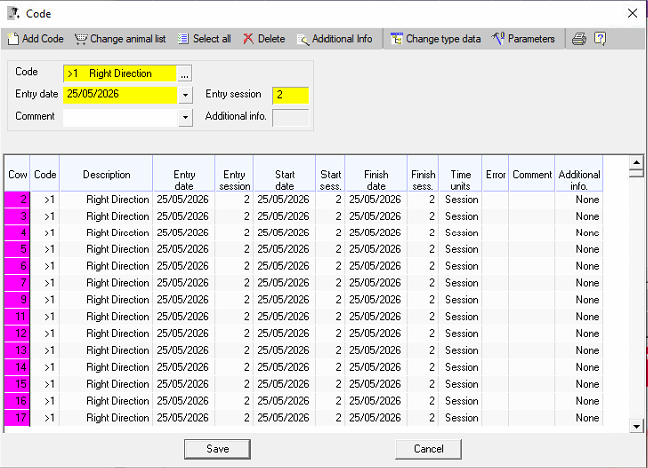Image resolution: width=648 pixels, height=468 pixels.
Task: Select cow 14 row cell
Action: click(x=17, y=368)
